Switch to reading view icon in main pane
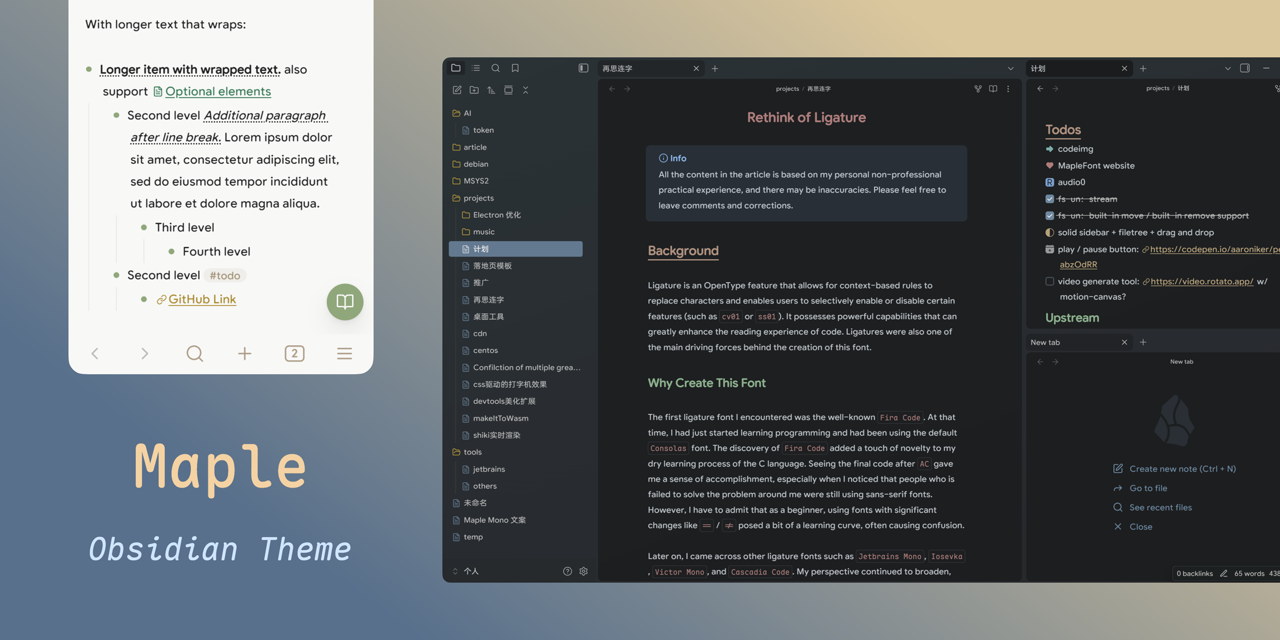Image resolution: width=1280 pixels, height=640 pixels. click(x=993, y=89)
